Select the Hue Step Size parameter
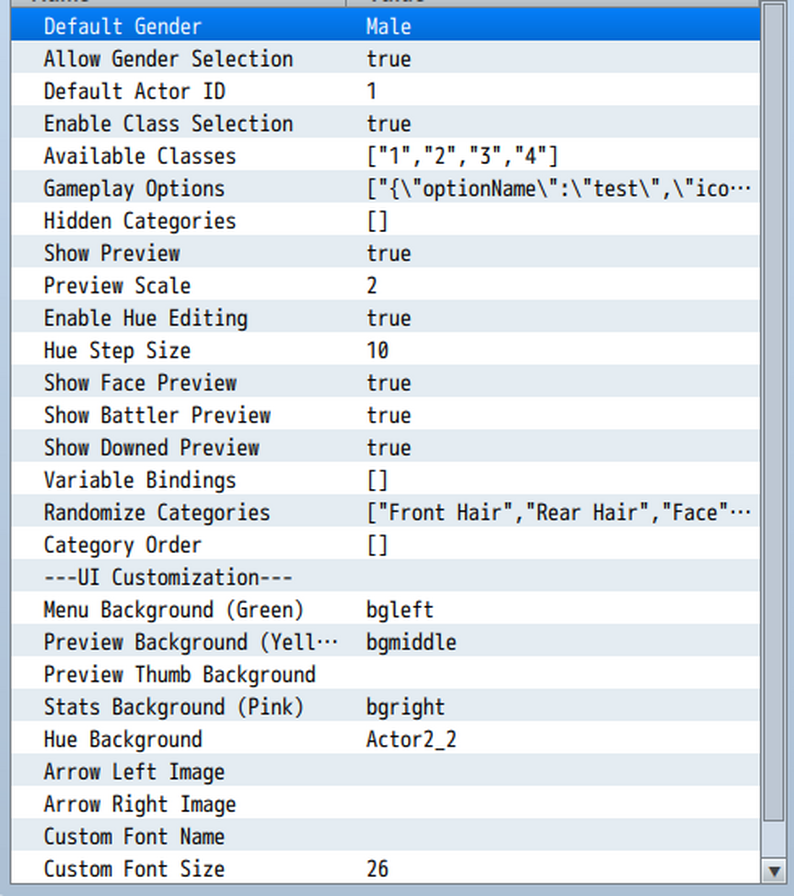Image resolution: width=794 pixels, height=896 pixels. pos(385,350)
